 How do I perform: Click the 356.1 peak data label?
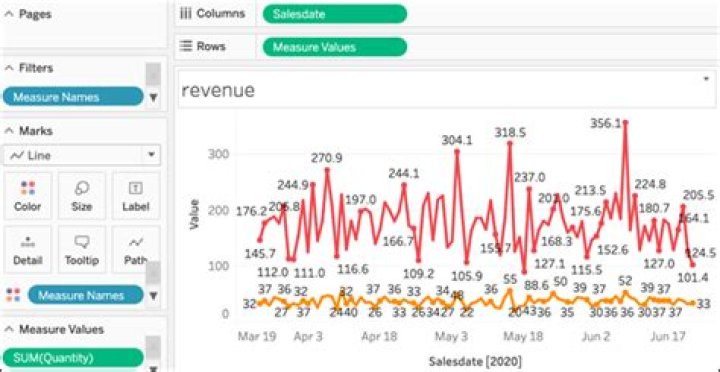point(606,124)
